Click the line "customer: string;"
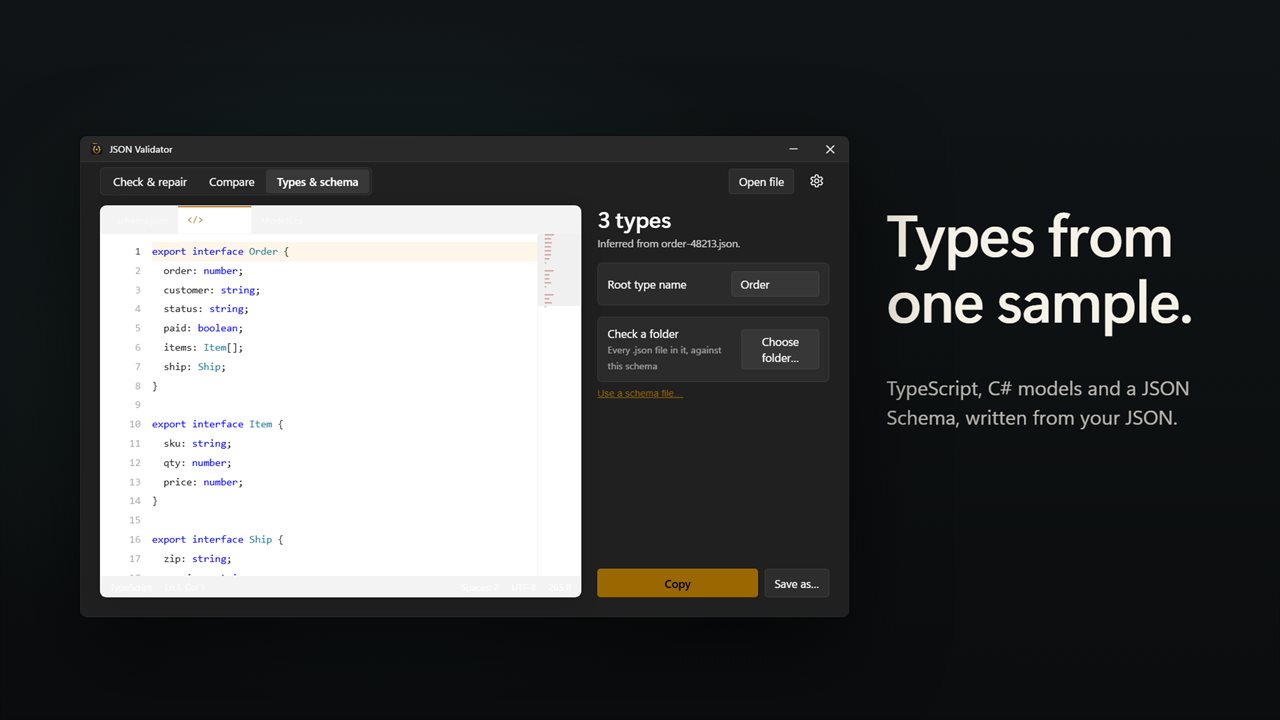The width and height of the screenshot is (1280, 720). pyautogui.click(x=212, y=290)
